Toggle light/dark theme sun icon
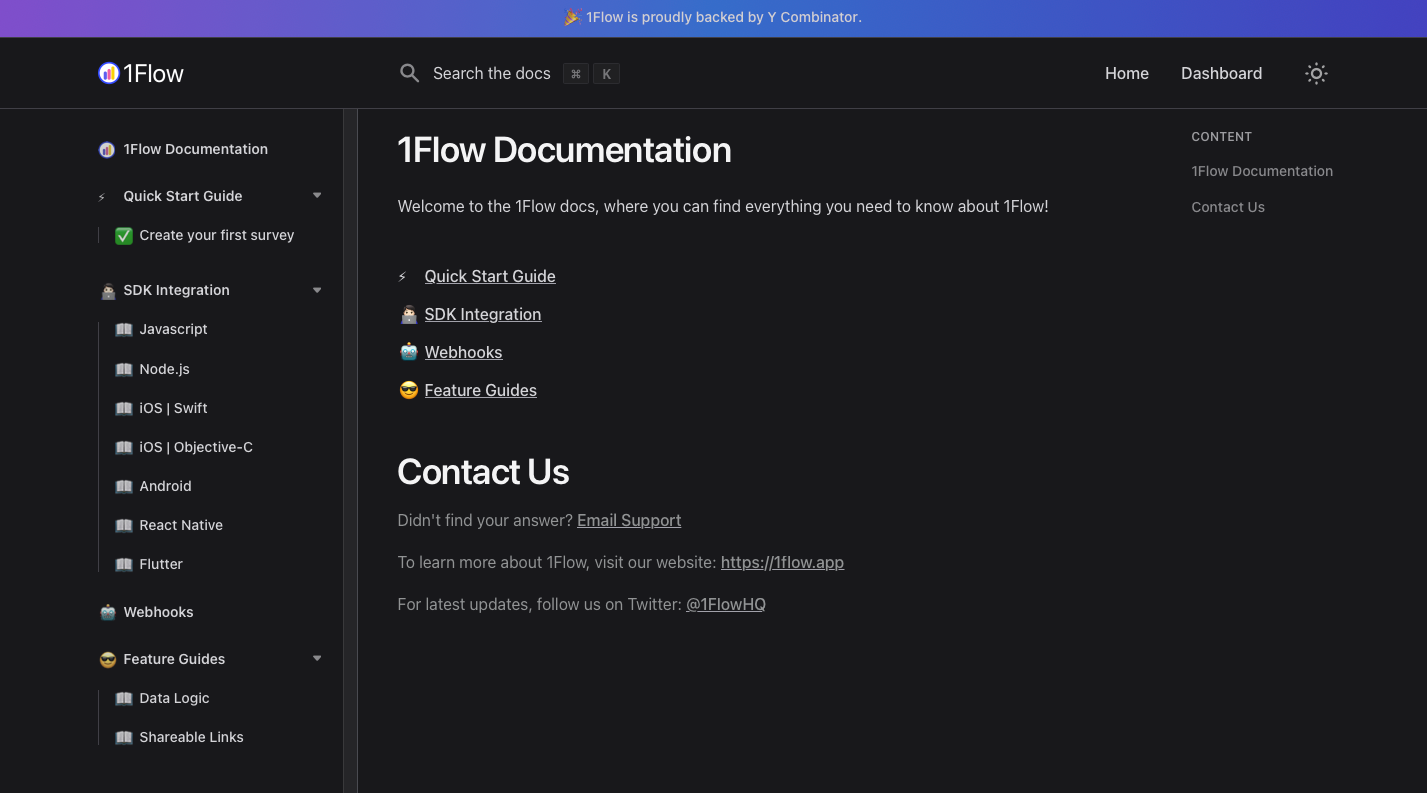This screenshot has width=1427, height=793. 1316,73
